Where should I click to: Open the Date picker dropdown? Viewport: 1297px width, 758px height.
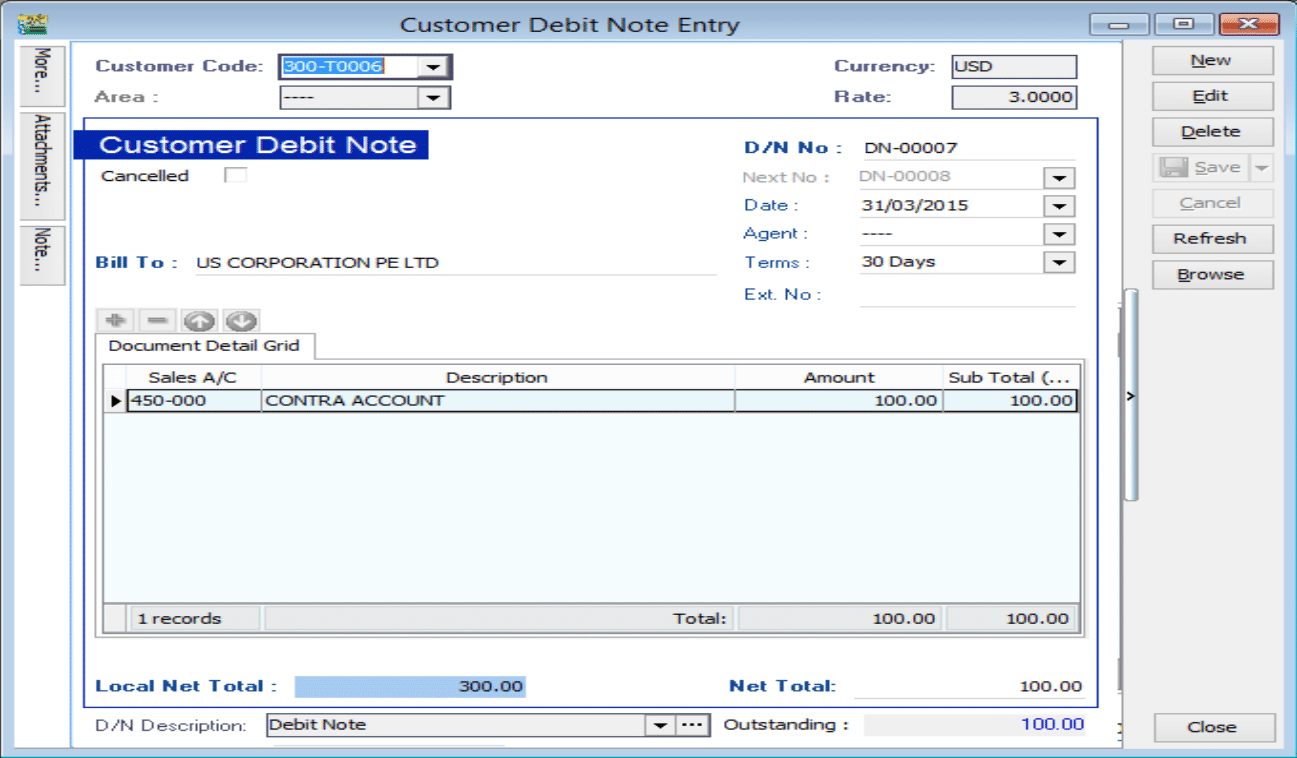(1058, 206)
